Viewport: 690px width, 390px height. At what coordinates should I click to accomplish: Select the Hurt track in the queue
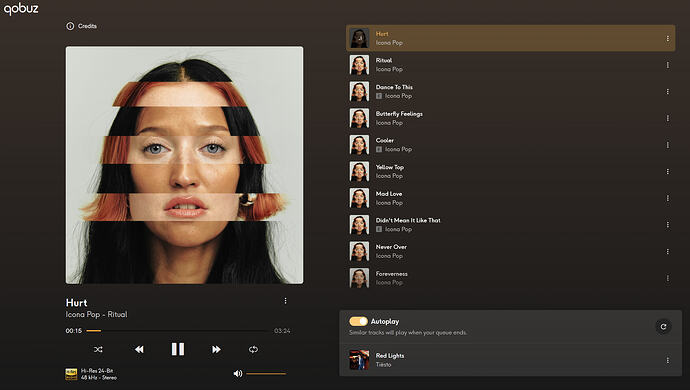coord(510,38)
